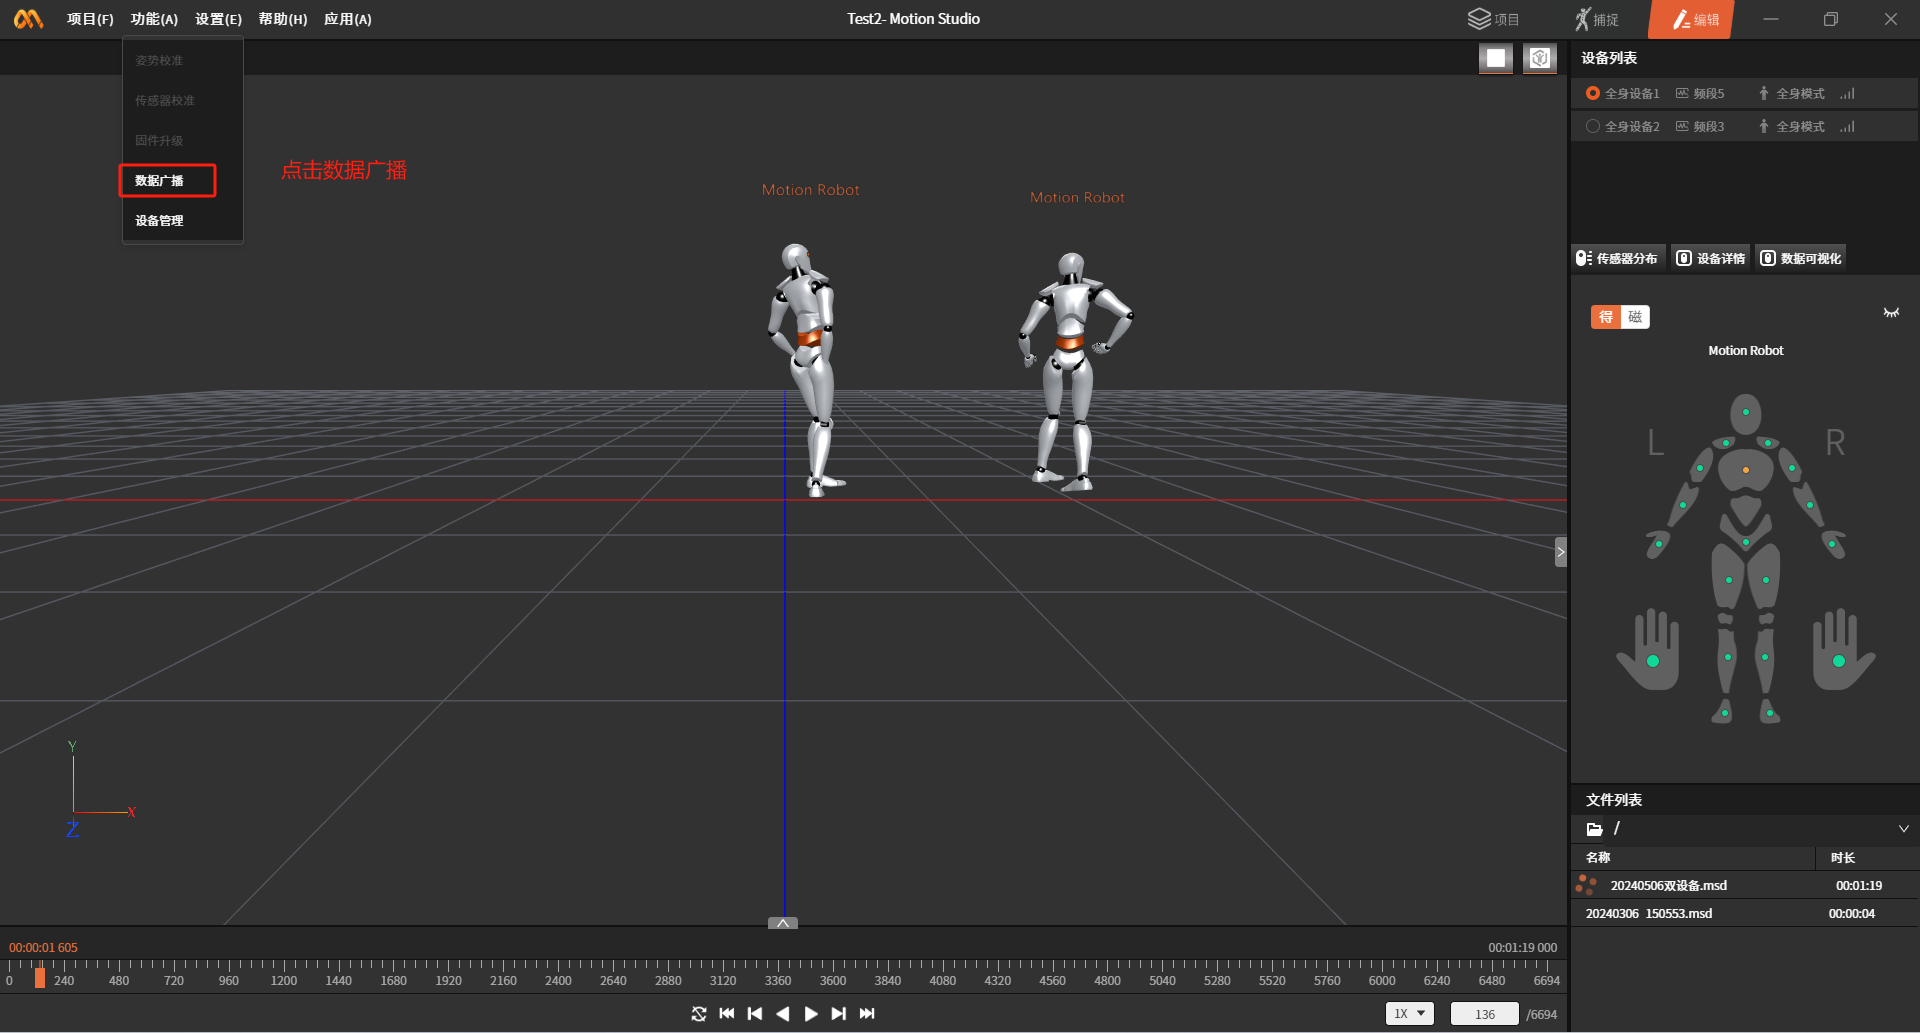Switch the toggle to 磁 mode
This screenshot has height=1033, width=1920.
1635,317
